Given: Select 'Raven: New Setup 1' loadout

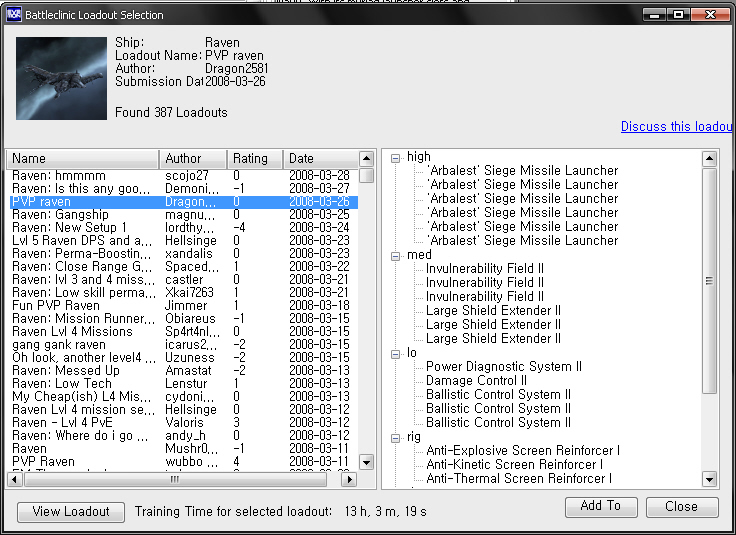Looking at the screenshot, I should (x=184, y=228).
